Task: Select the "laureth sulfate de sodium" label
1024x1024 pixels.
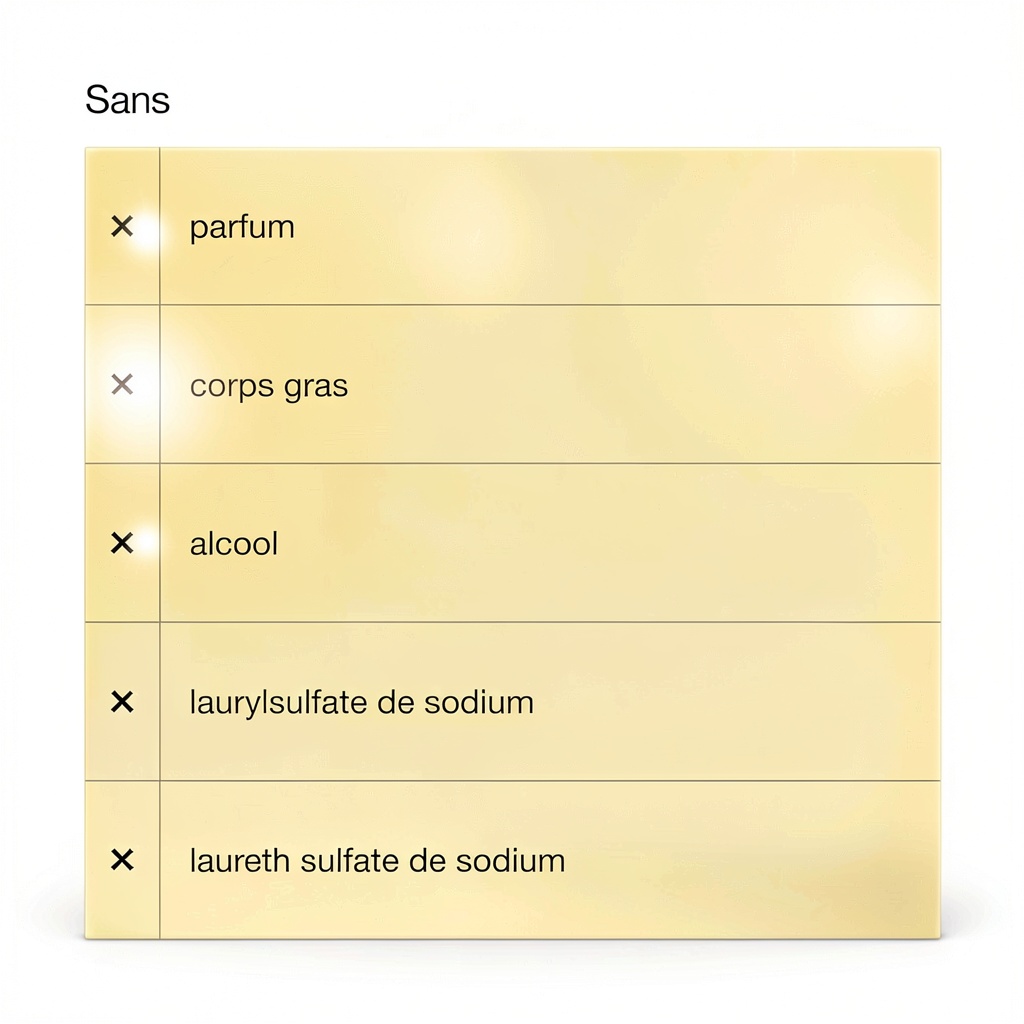Action: (377, 860)
